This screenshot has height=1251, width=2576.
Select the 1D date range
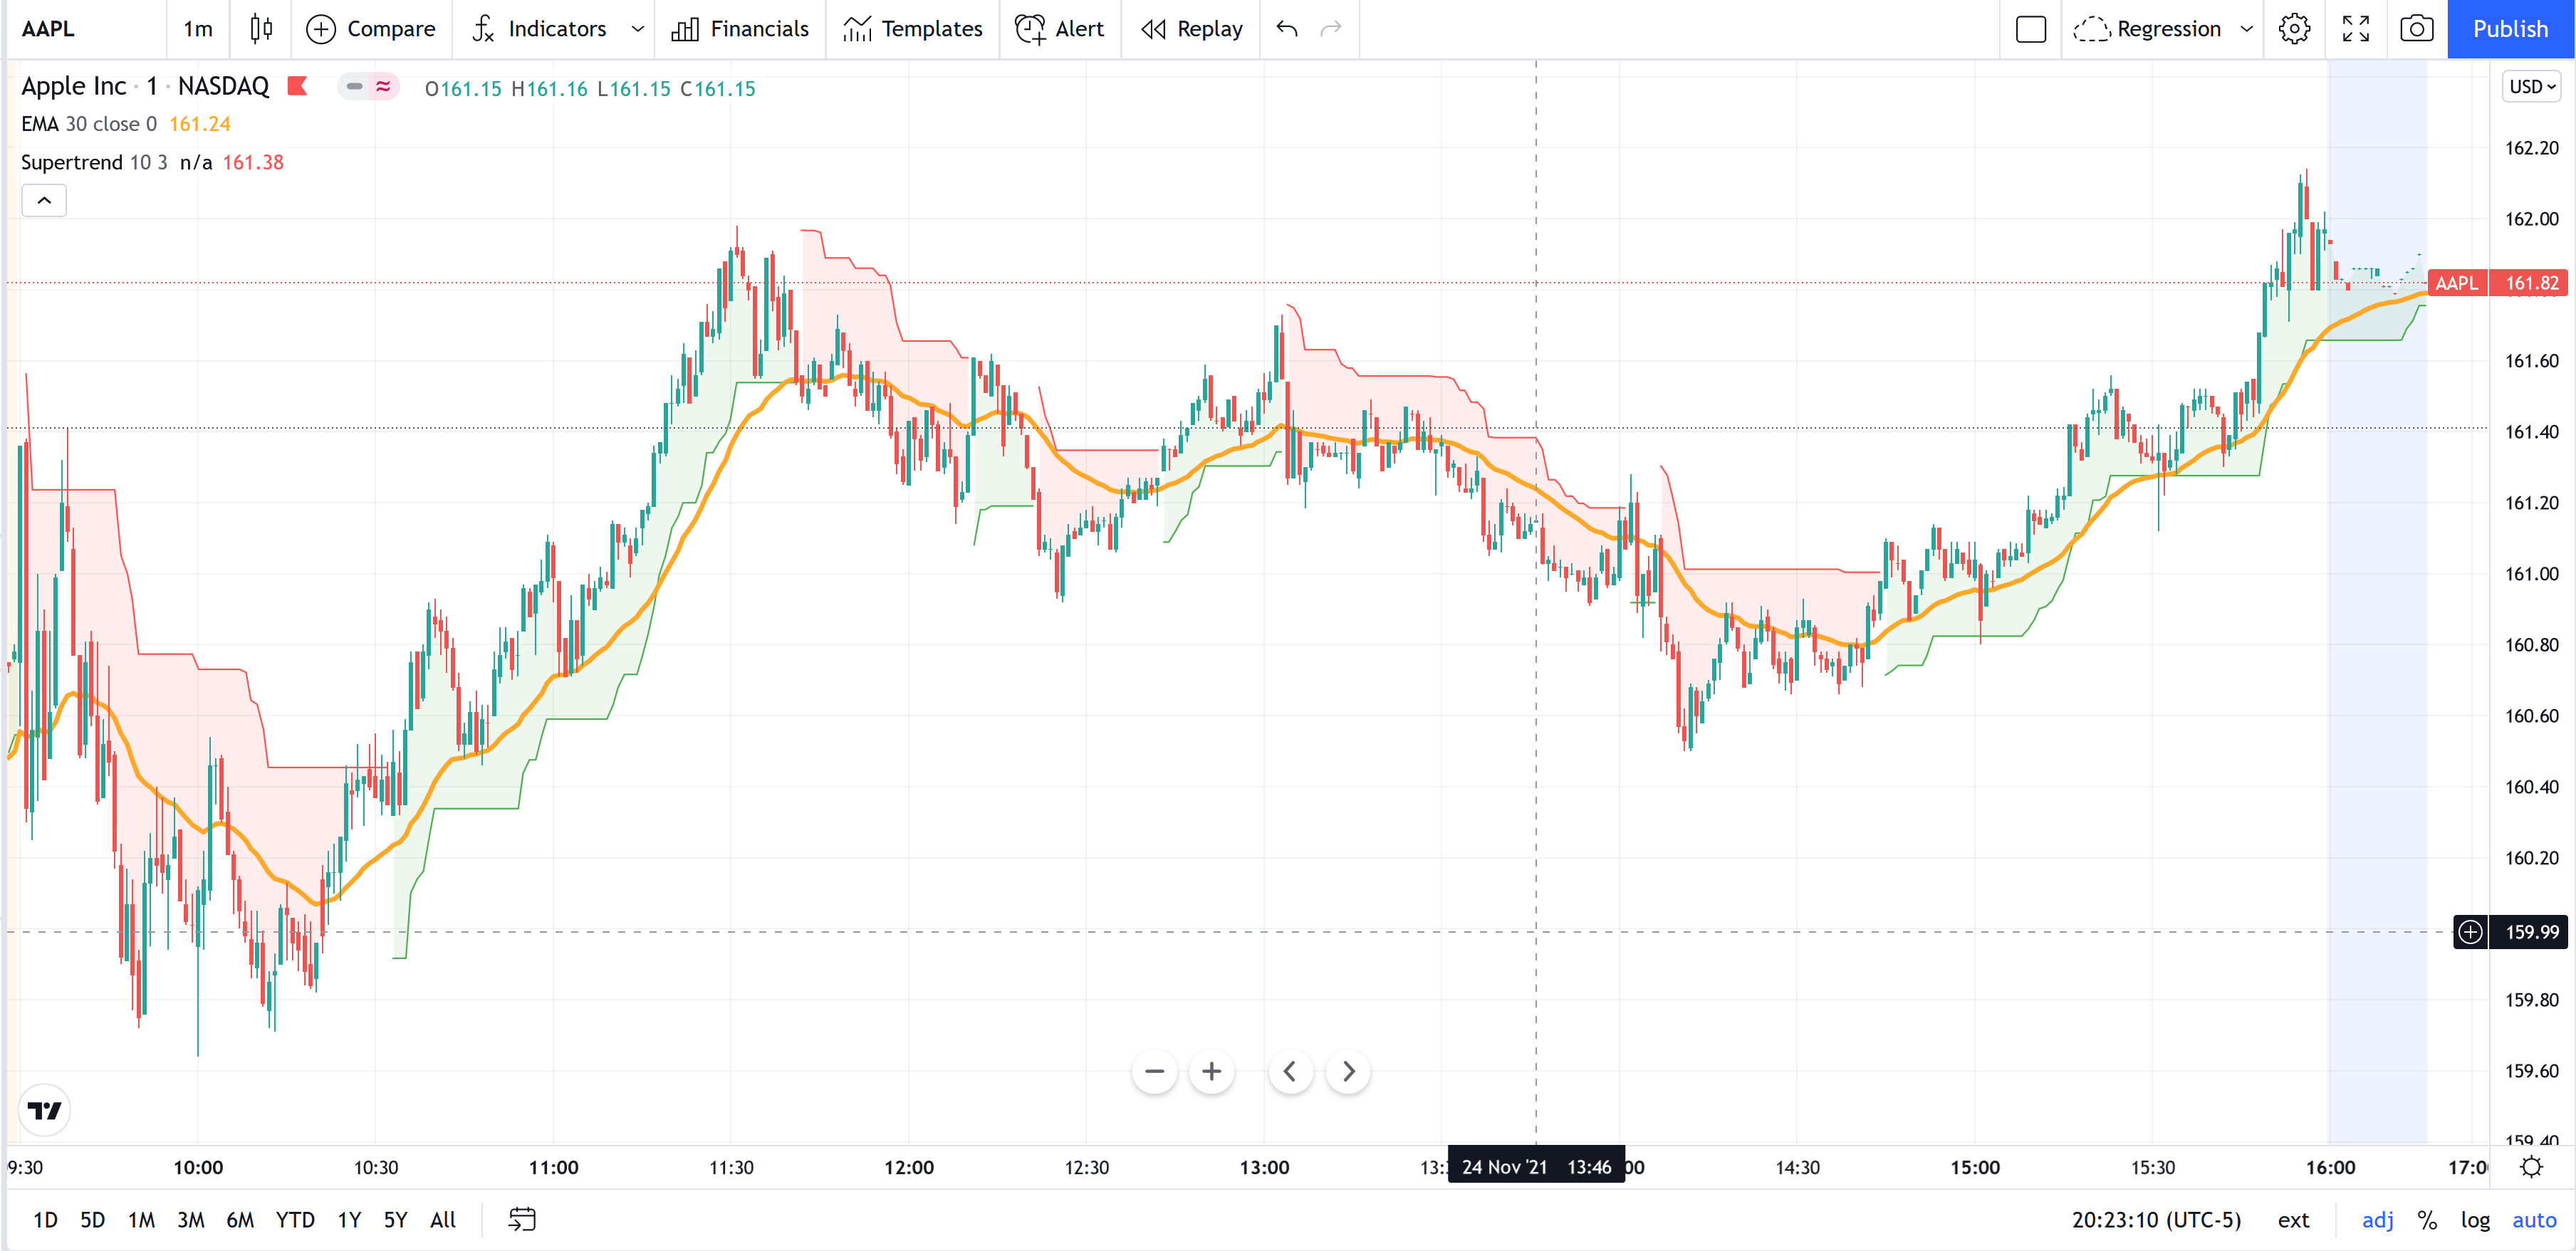click(45, 1220)
